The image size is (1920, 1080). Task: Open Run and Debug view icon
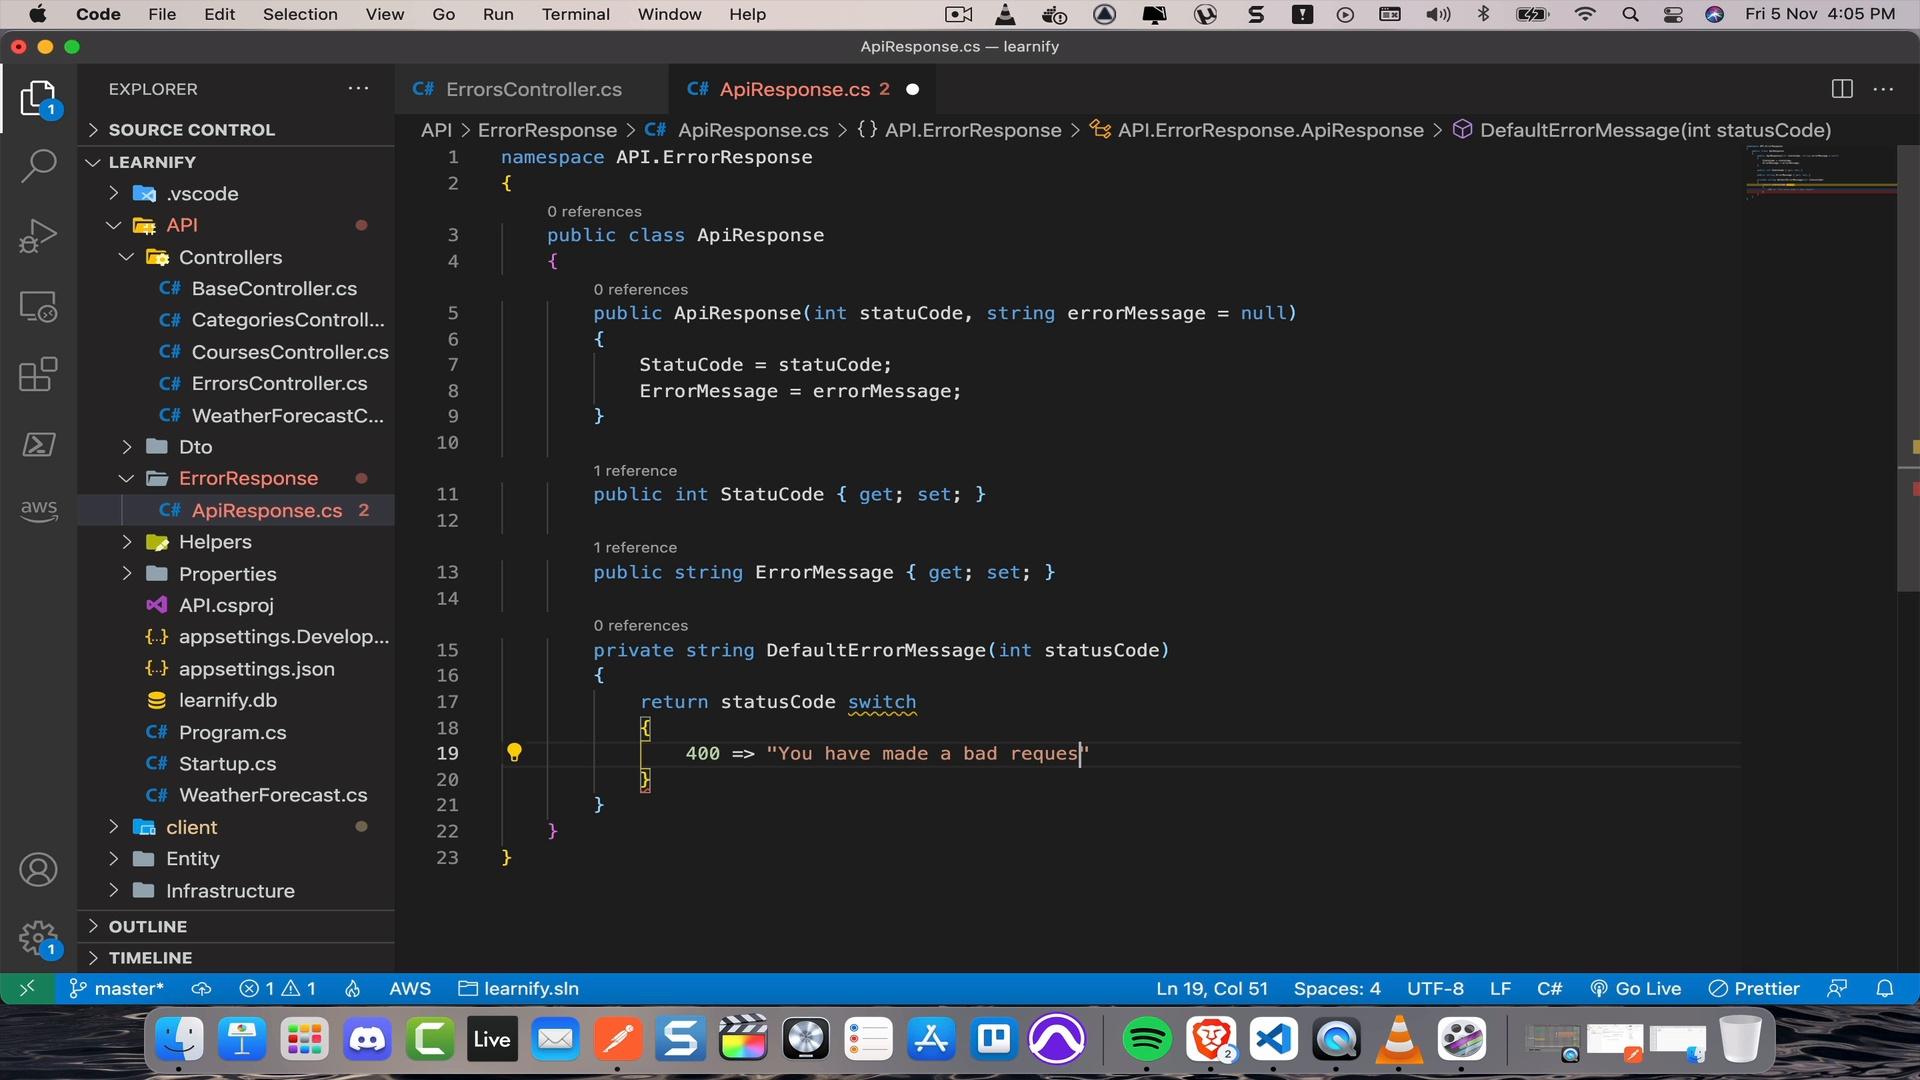click(x=39, y=237)
